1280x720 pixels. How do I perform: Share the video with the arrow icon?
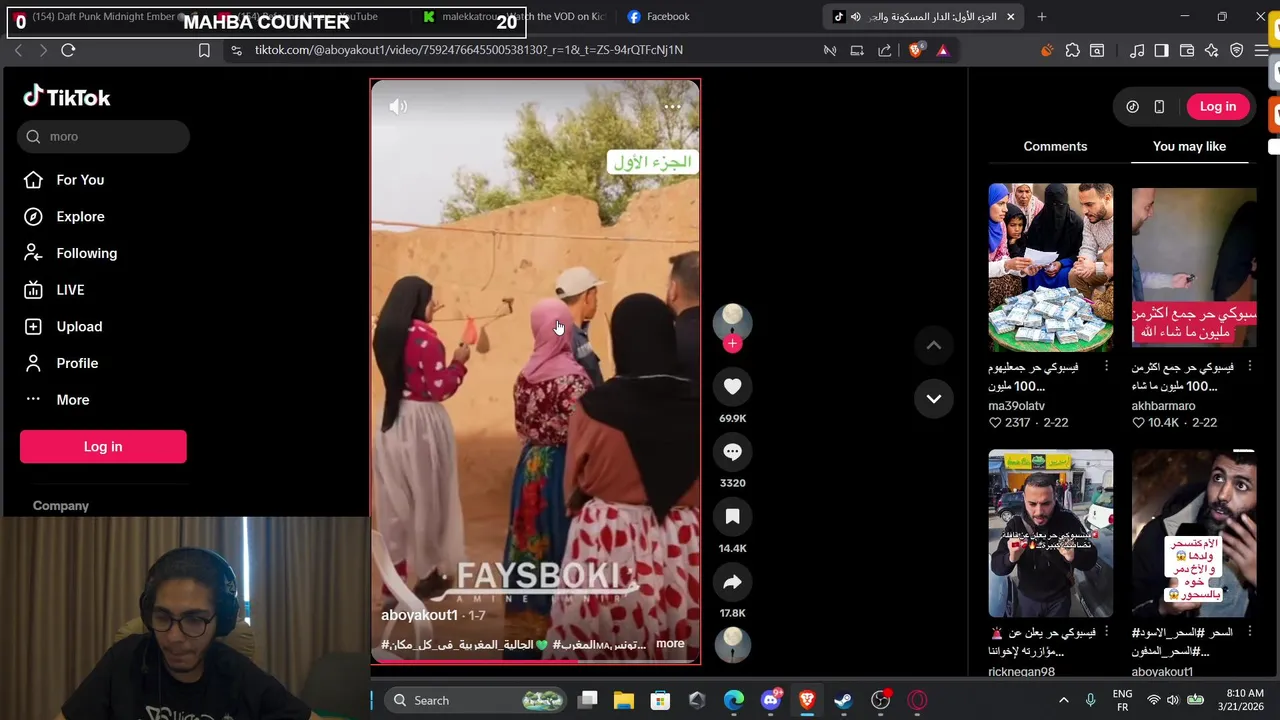click(732, 582)
